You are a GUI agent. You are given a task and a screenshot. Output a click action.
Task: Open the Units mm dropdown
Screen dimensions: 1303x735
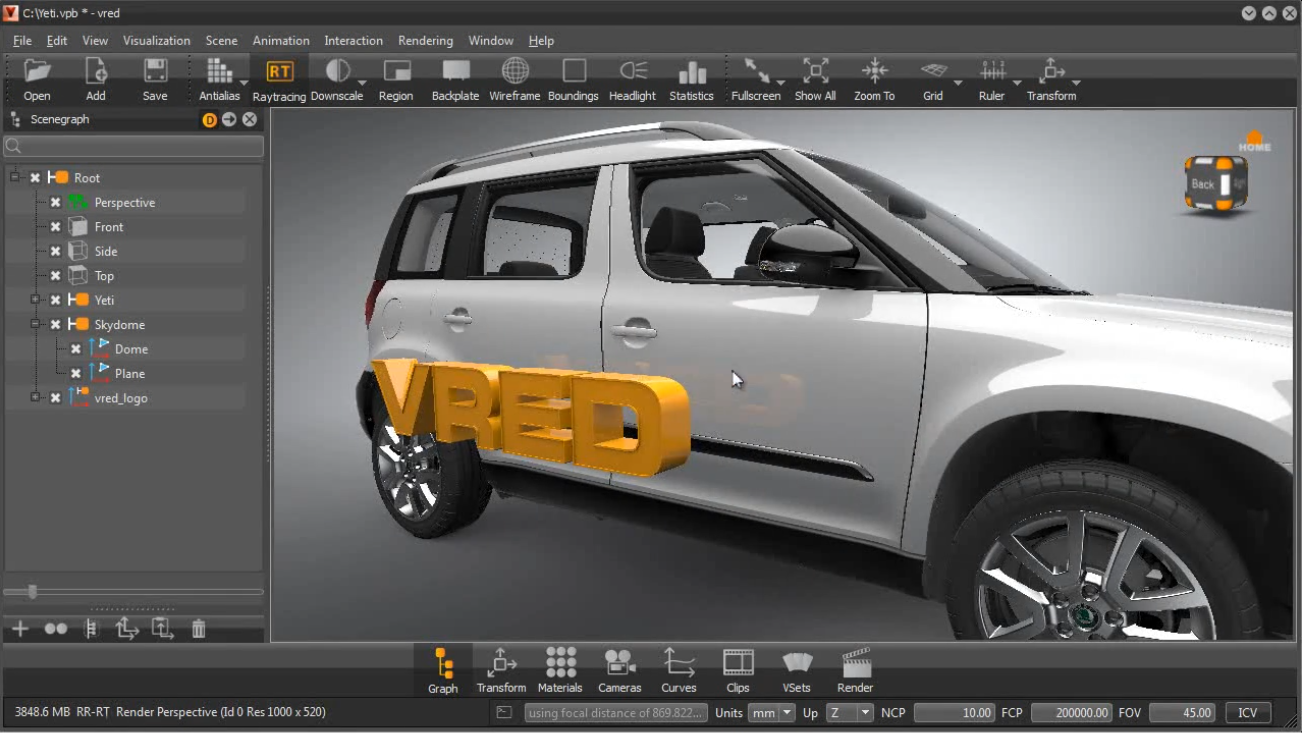coord(772,713)
